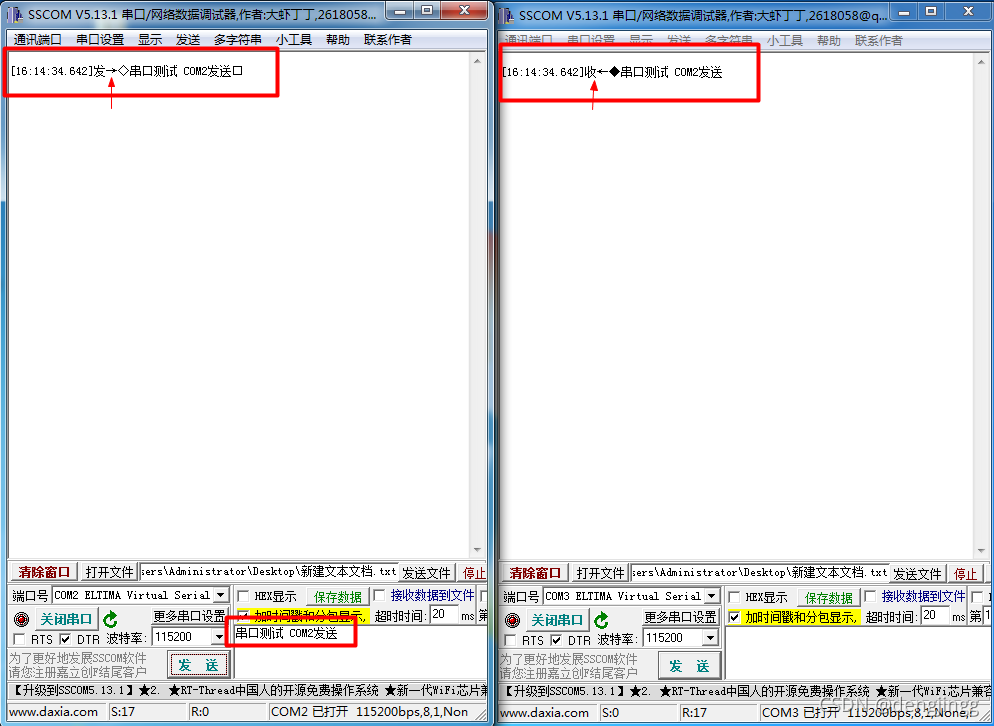Open the 串口设置 menu in left window
This screenshot has width=994, height=726.
point(97,39)
